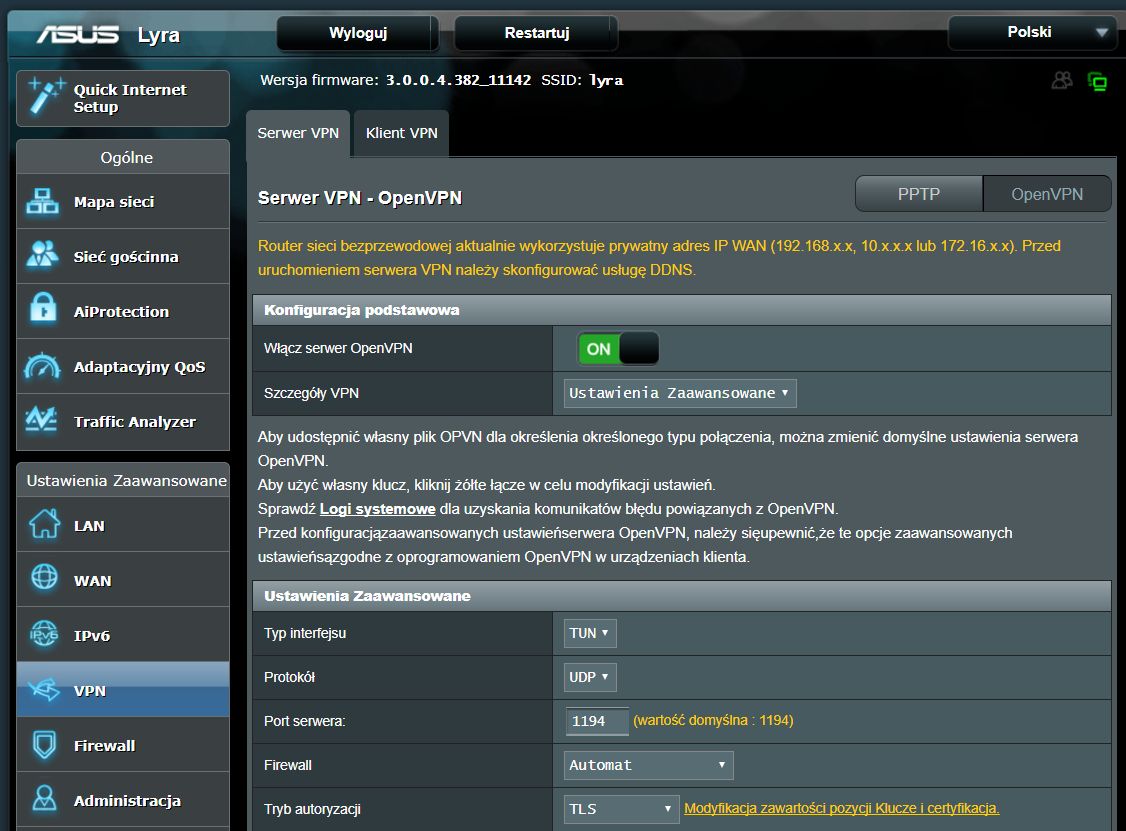Open the Adaptacyjny QoS menu item
This screenshot has height=831, width=1126.
click(x=123, y=366)
